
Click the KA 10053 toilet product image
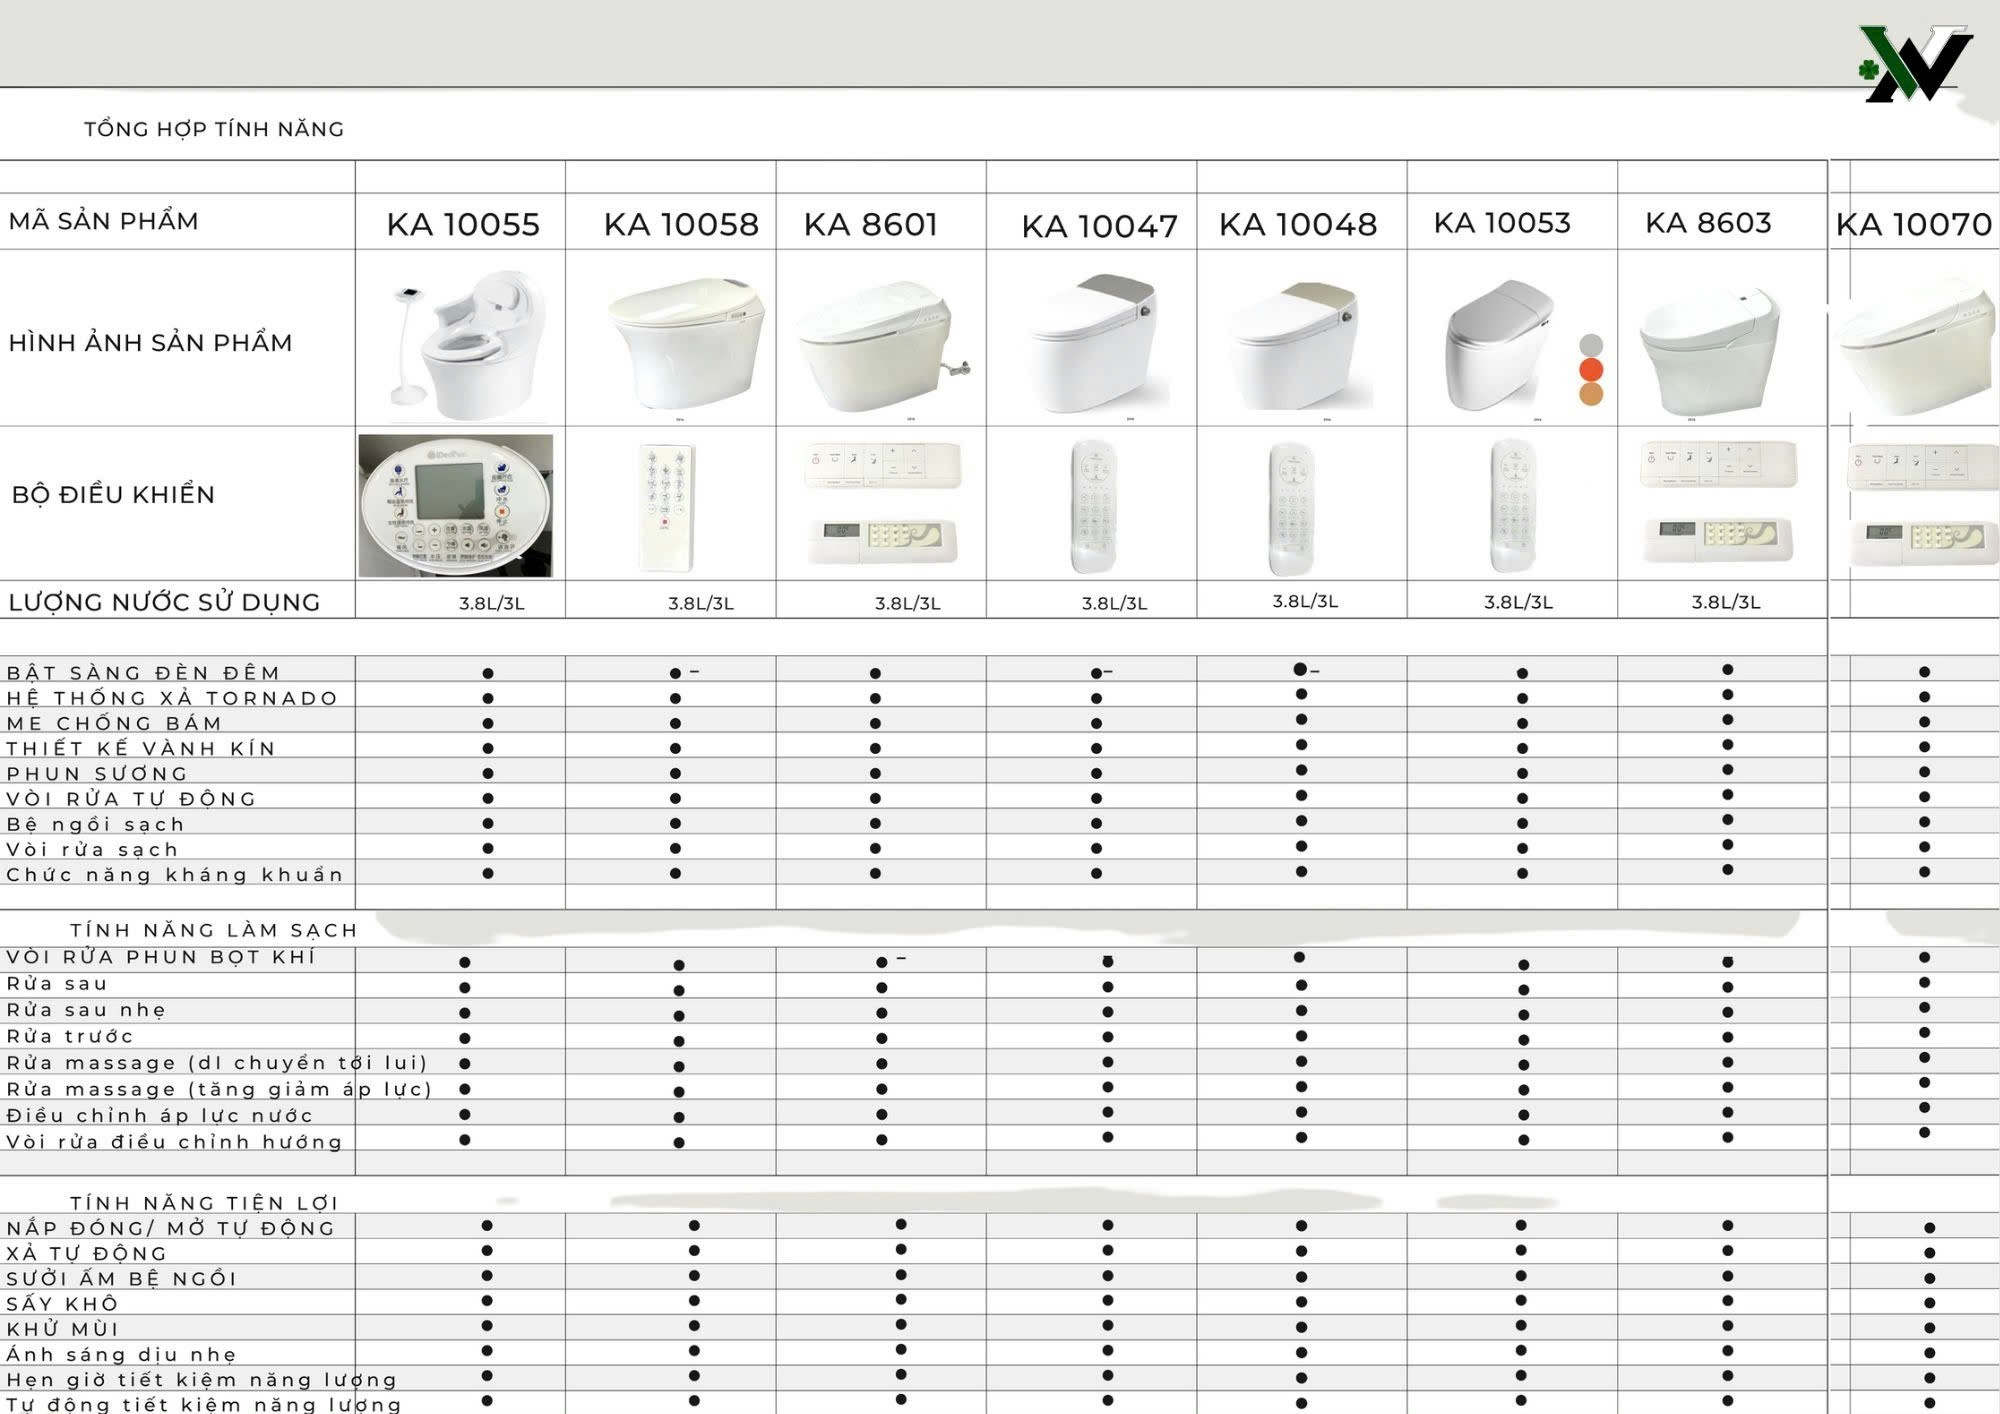tap(1497, 345)
